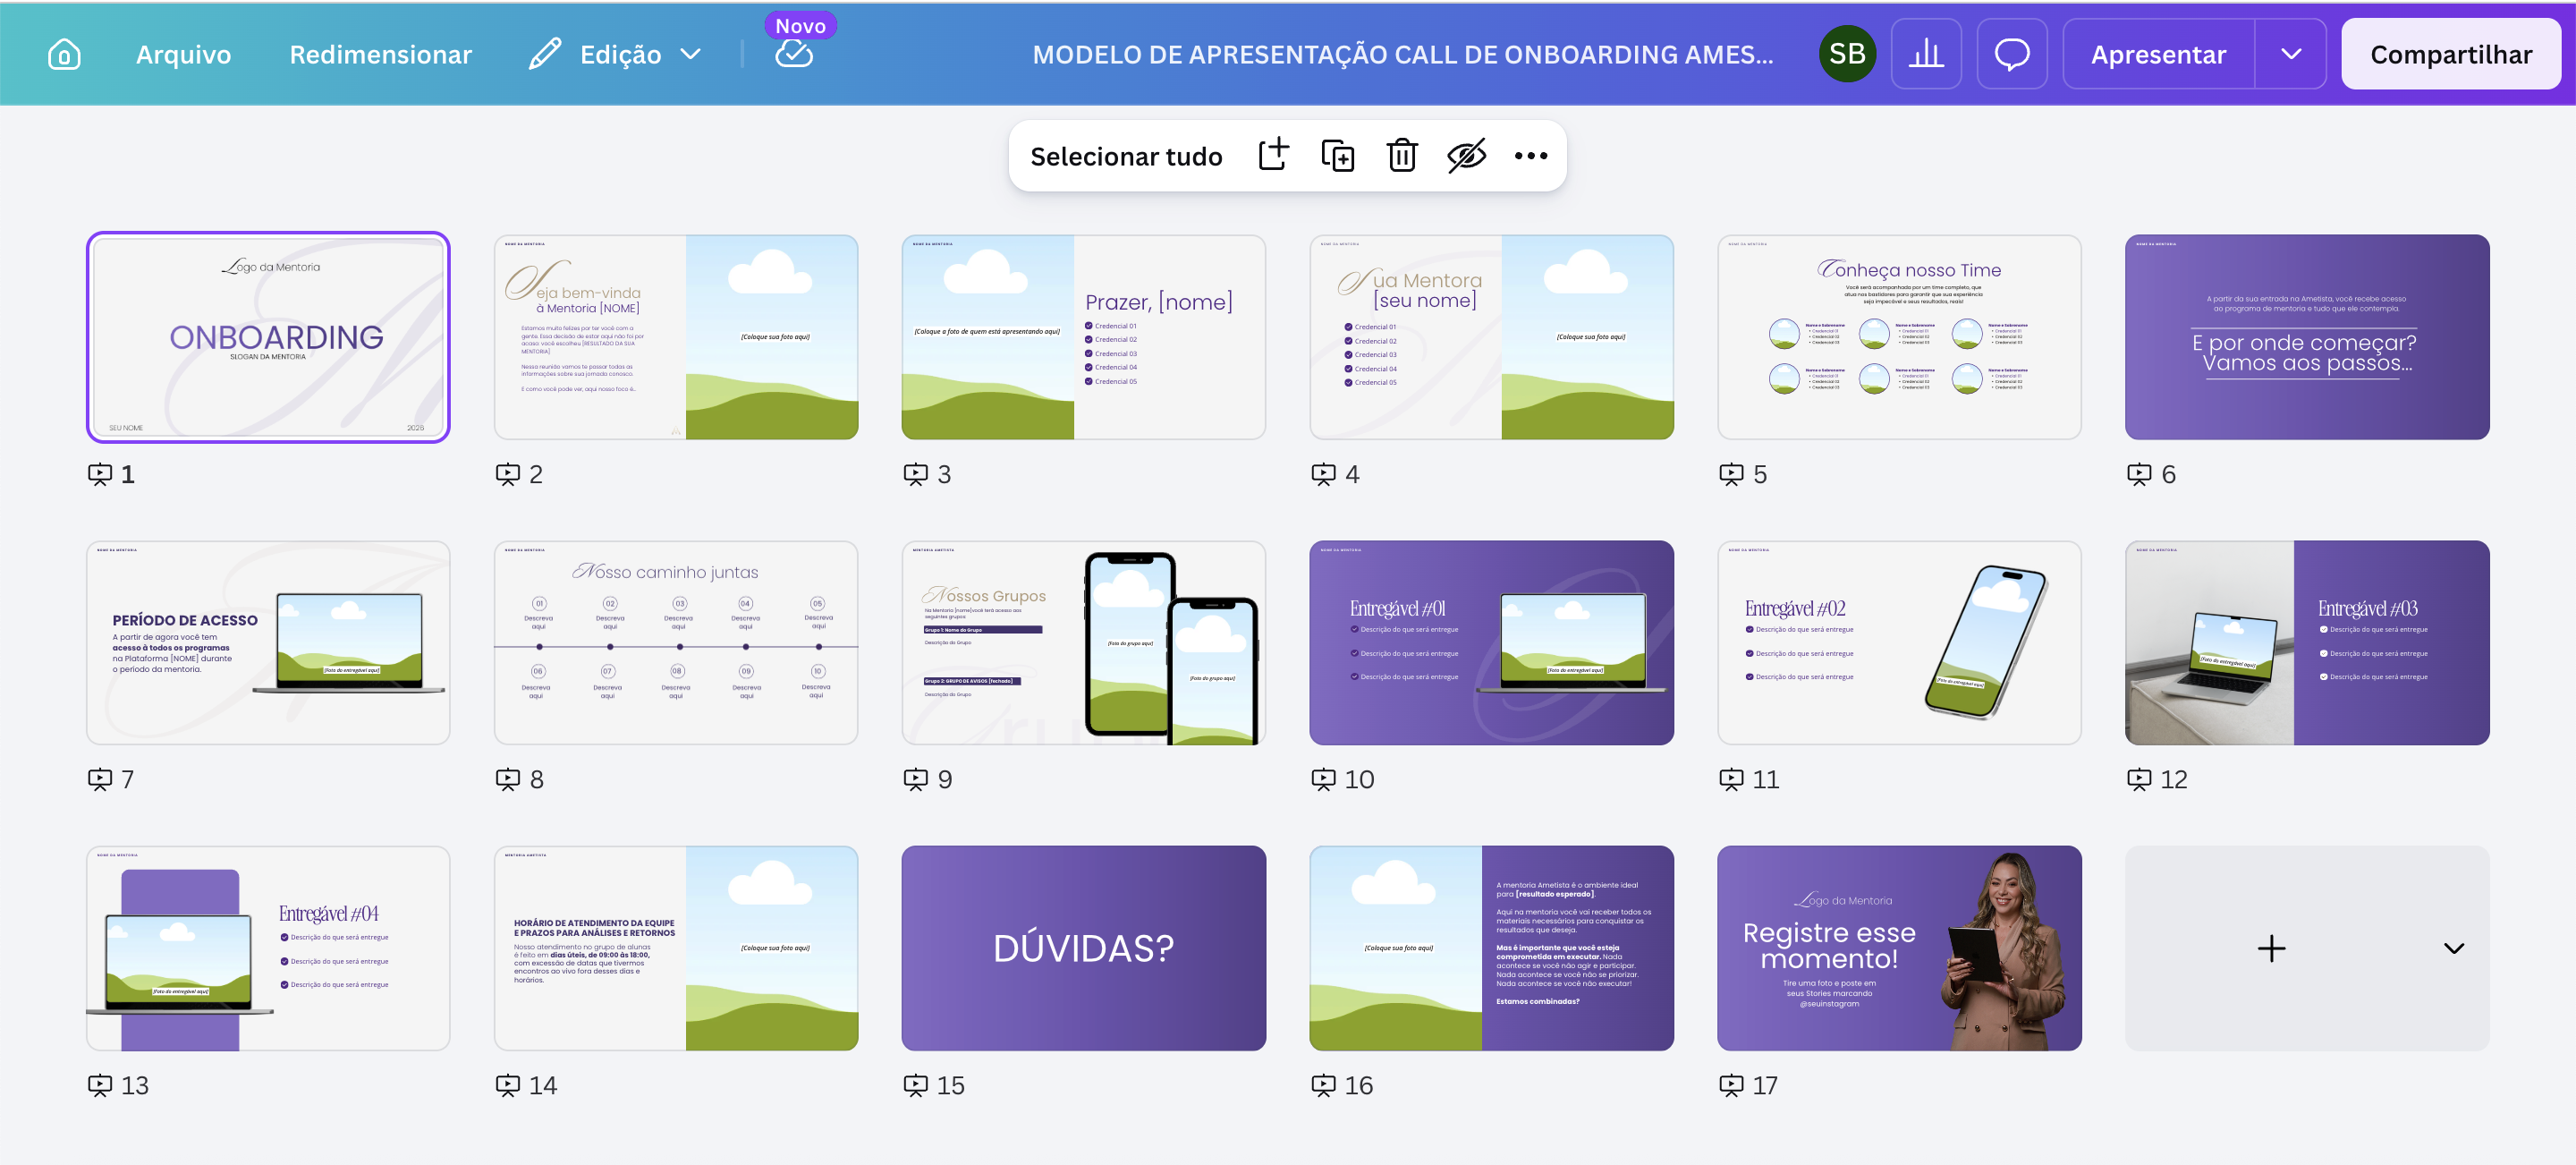
Task: Click the presenter icon under slide 3
Action: click(915, 474)
